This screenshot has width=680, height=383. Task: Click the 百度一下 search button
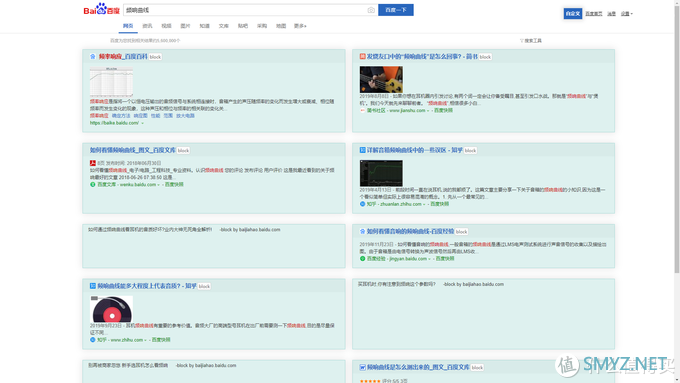coord(396,10)
